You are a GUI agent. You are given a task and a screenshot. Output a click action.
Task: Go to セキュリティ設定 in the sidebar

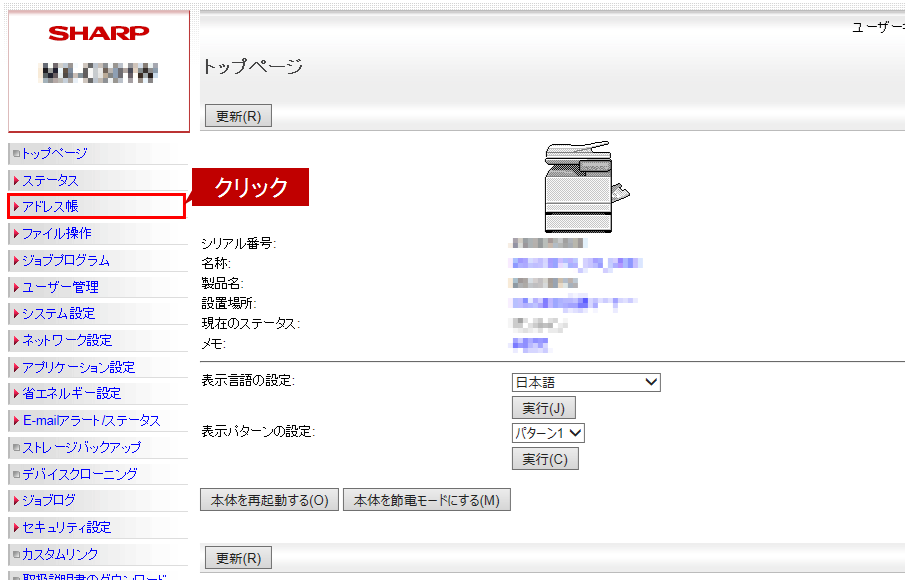(x=66, y=527)
